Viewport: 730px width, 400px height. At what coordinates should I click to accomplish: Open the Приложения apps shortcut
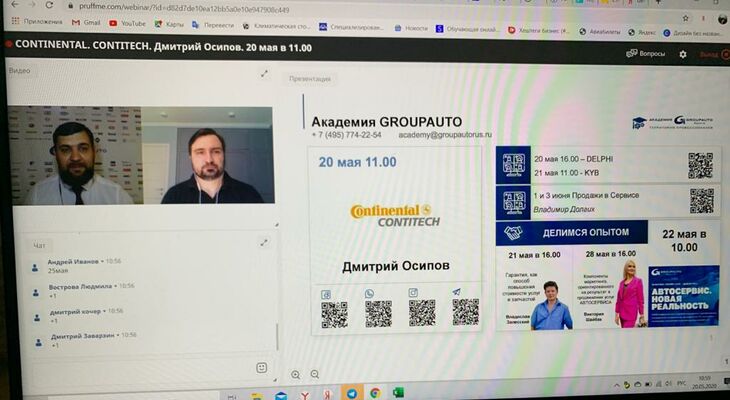(37, 21)
